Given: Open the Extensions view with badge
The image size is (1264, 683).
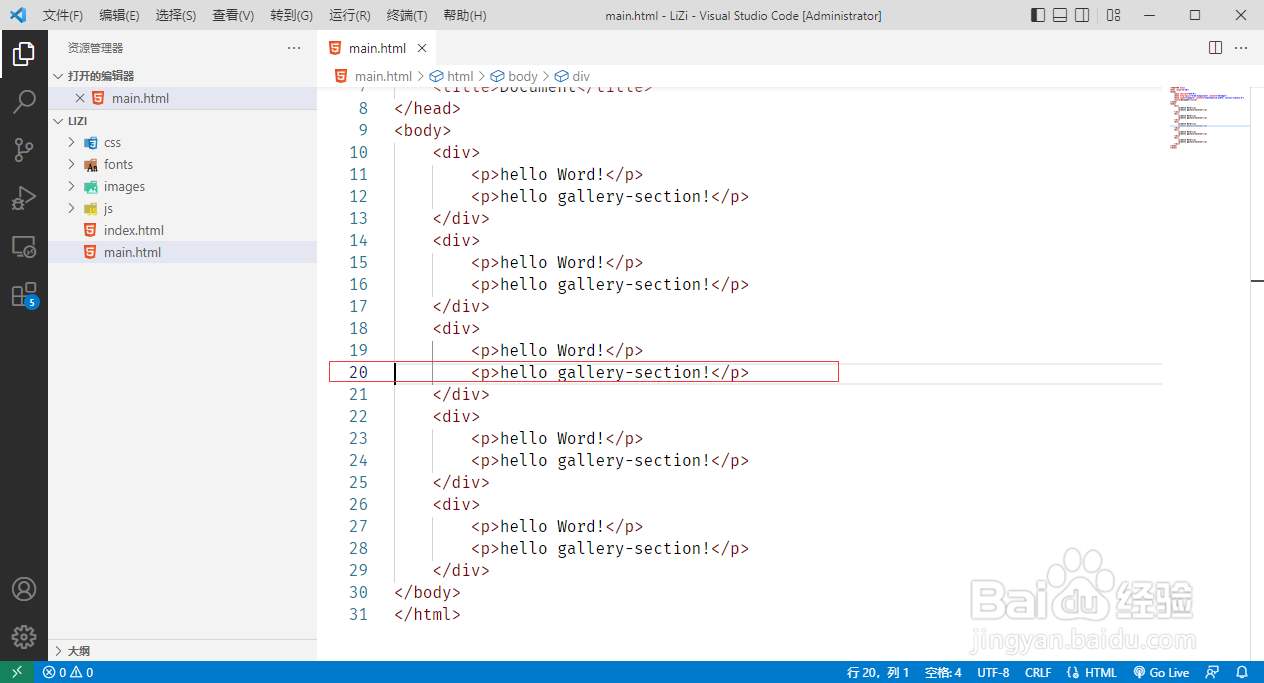Looking at the screenshot, I should click(x=24, y=295).
